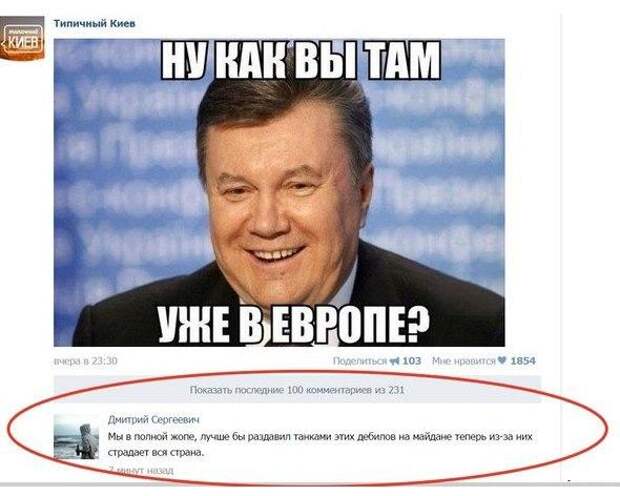The image size is (620, 496).
Task: Click the meme caption УЖЕ В ЕВРОПЕ?
Action: pyautogui.click(x=294, y=325)
